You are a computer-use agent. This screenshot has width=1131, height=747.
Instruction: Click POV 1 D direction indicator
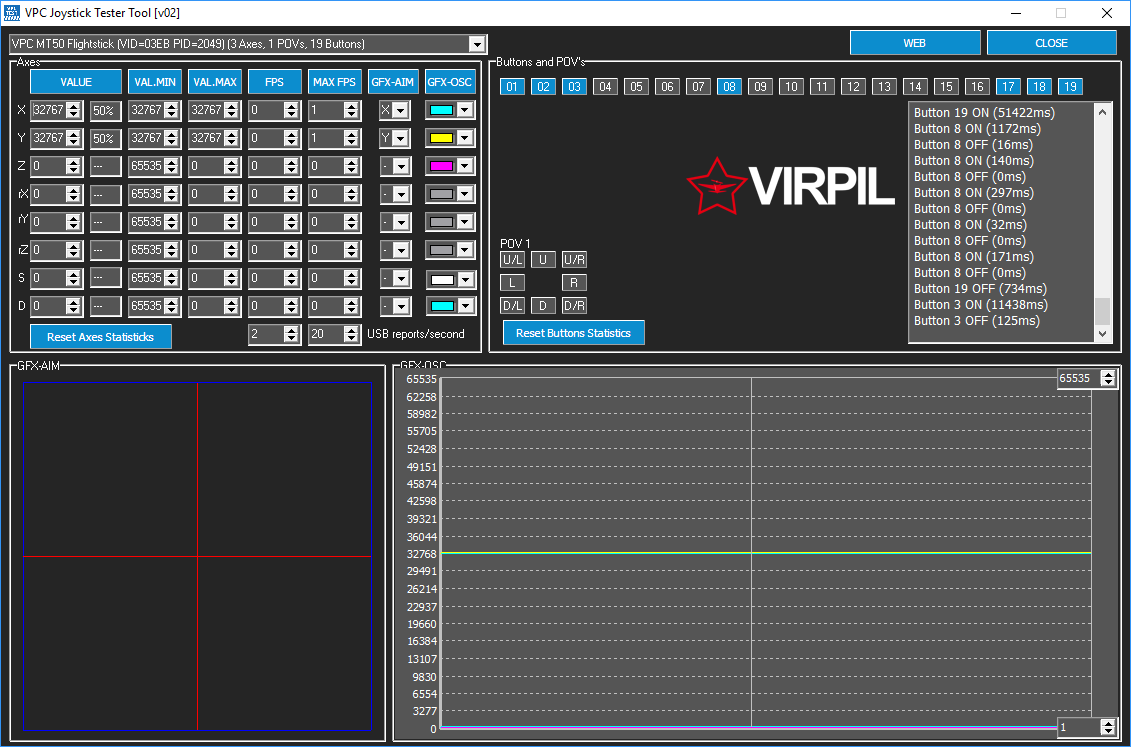point(543,306)
